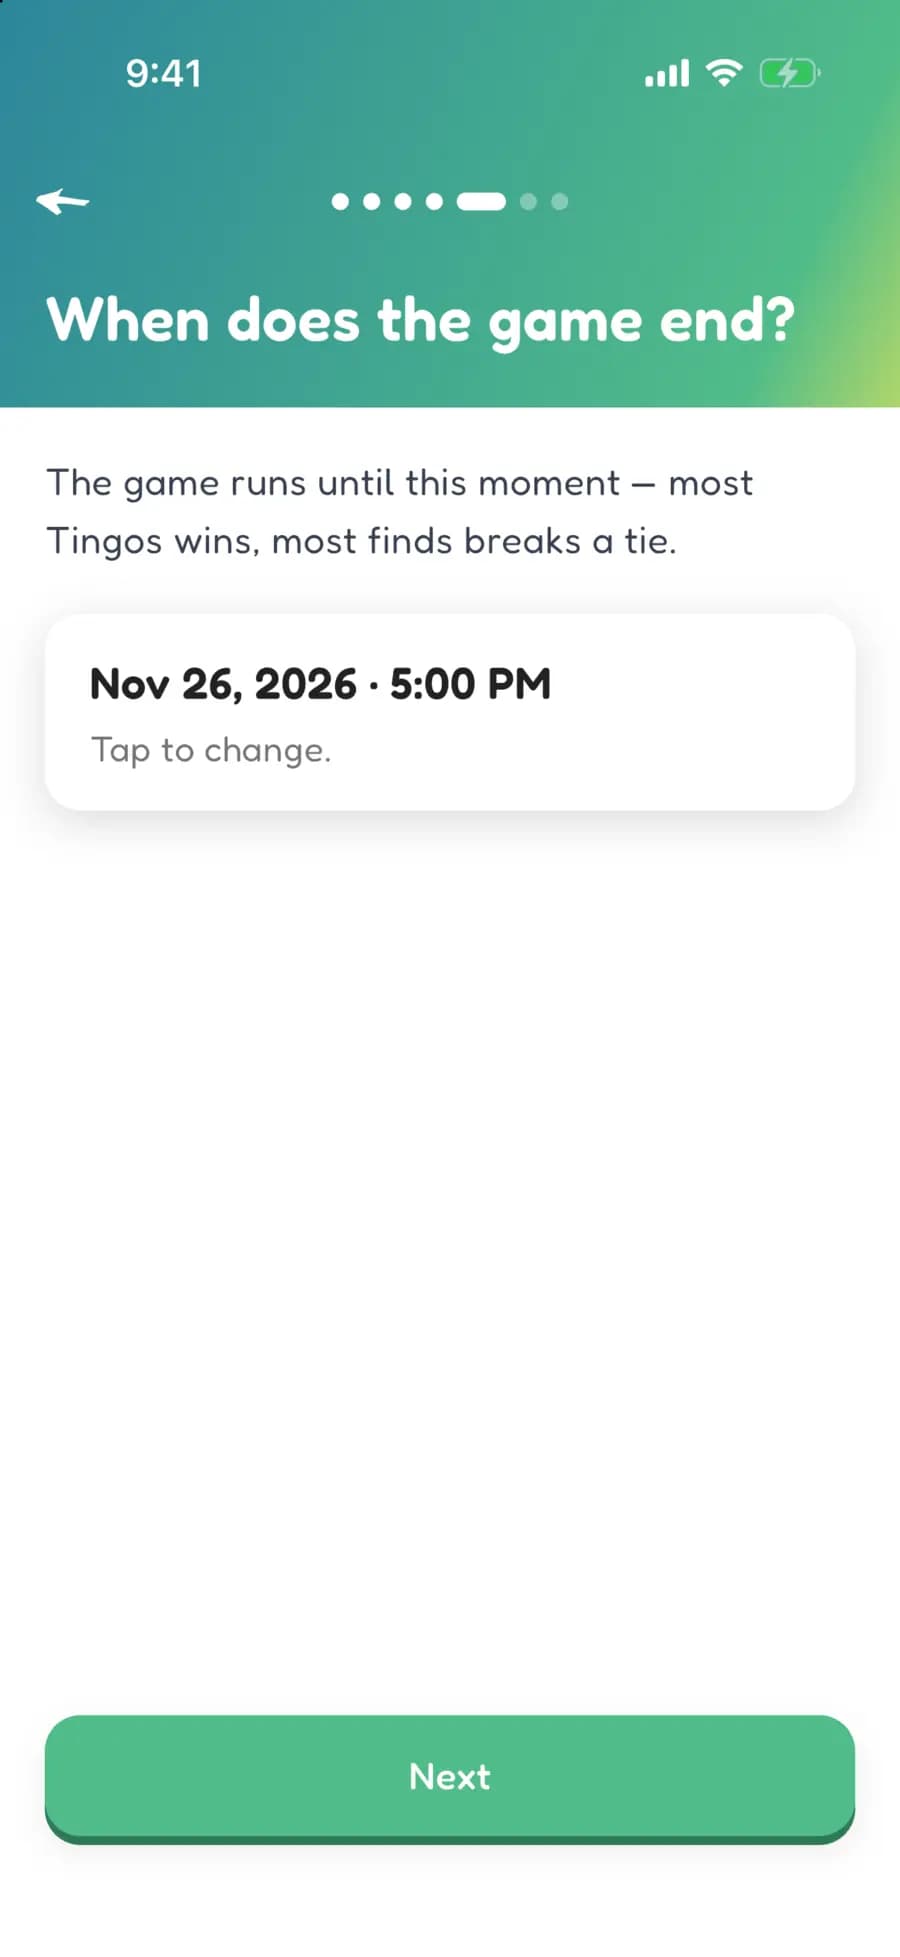
Task: Continue with the Next button
Action: (x=450, y=1779)
